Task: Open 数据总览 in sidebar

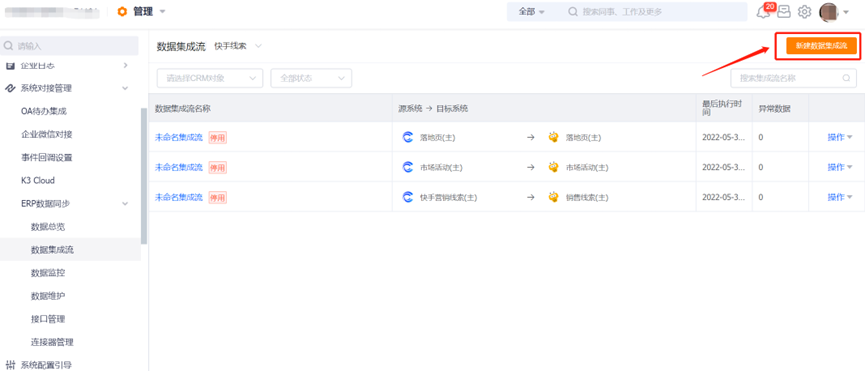Action: click(x=48, y=227)
